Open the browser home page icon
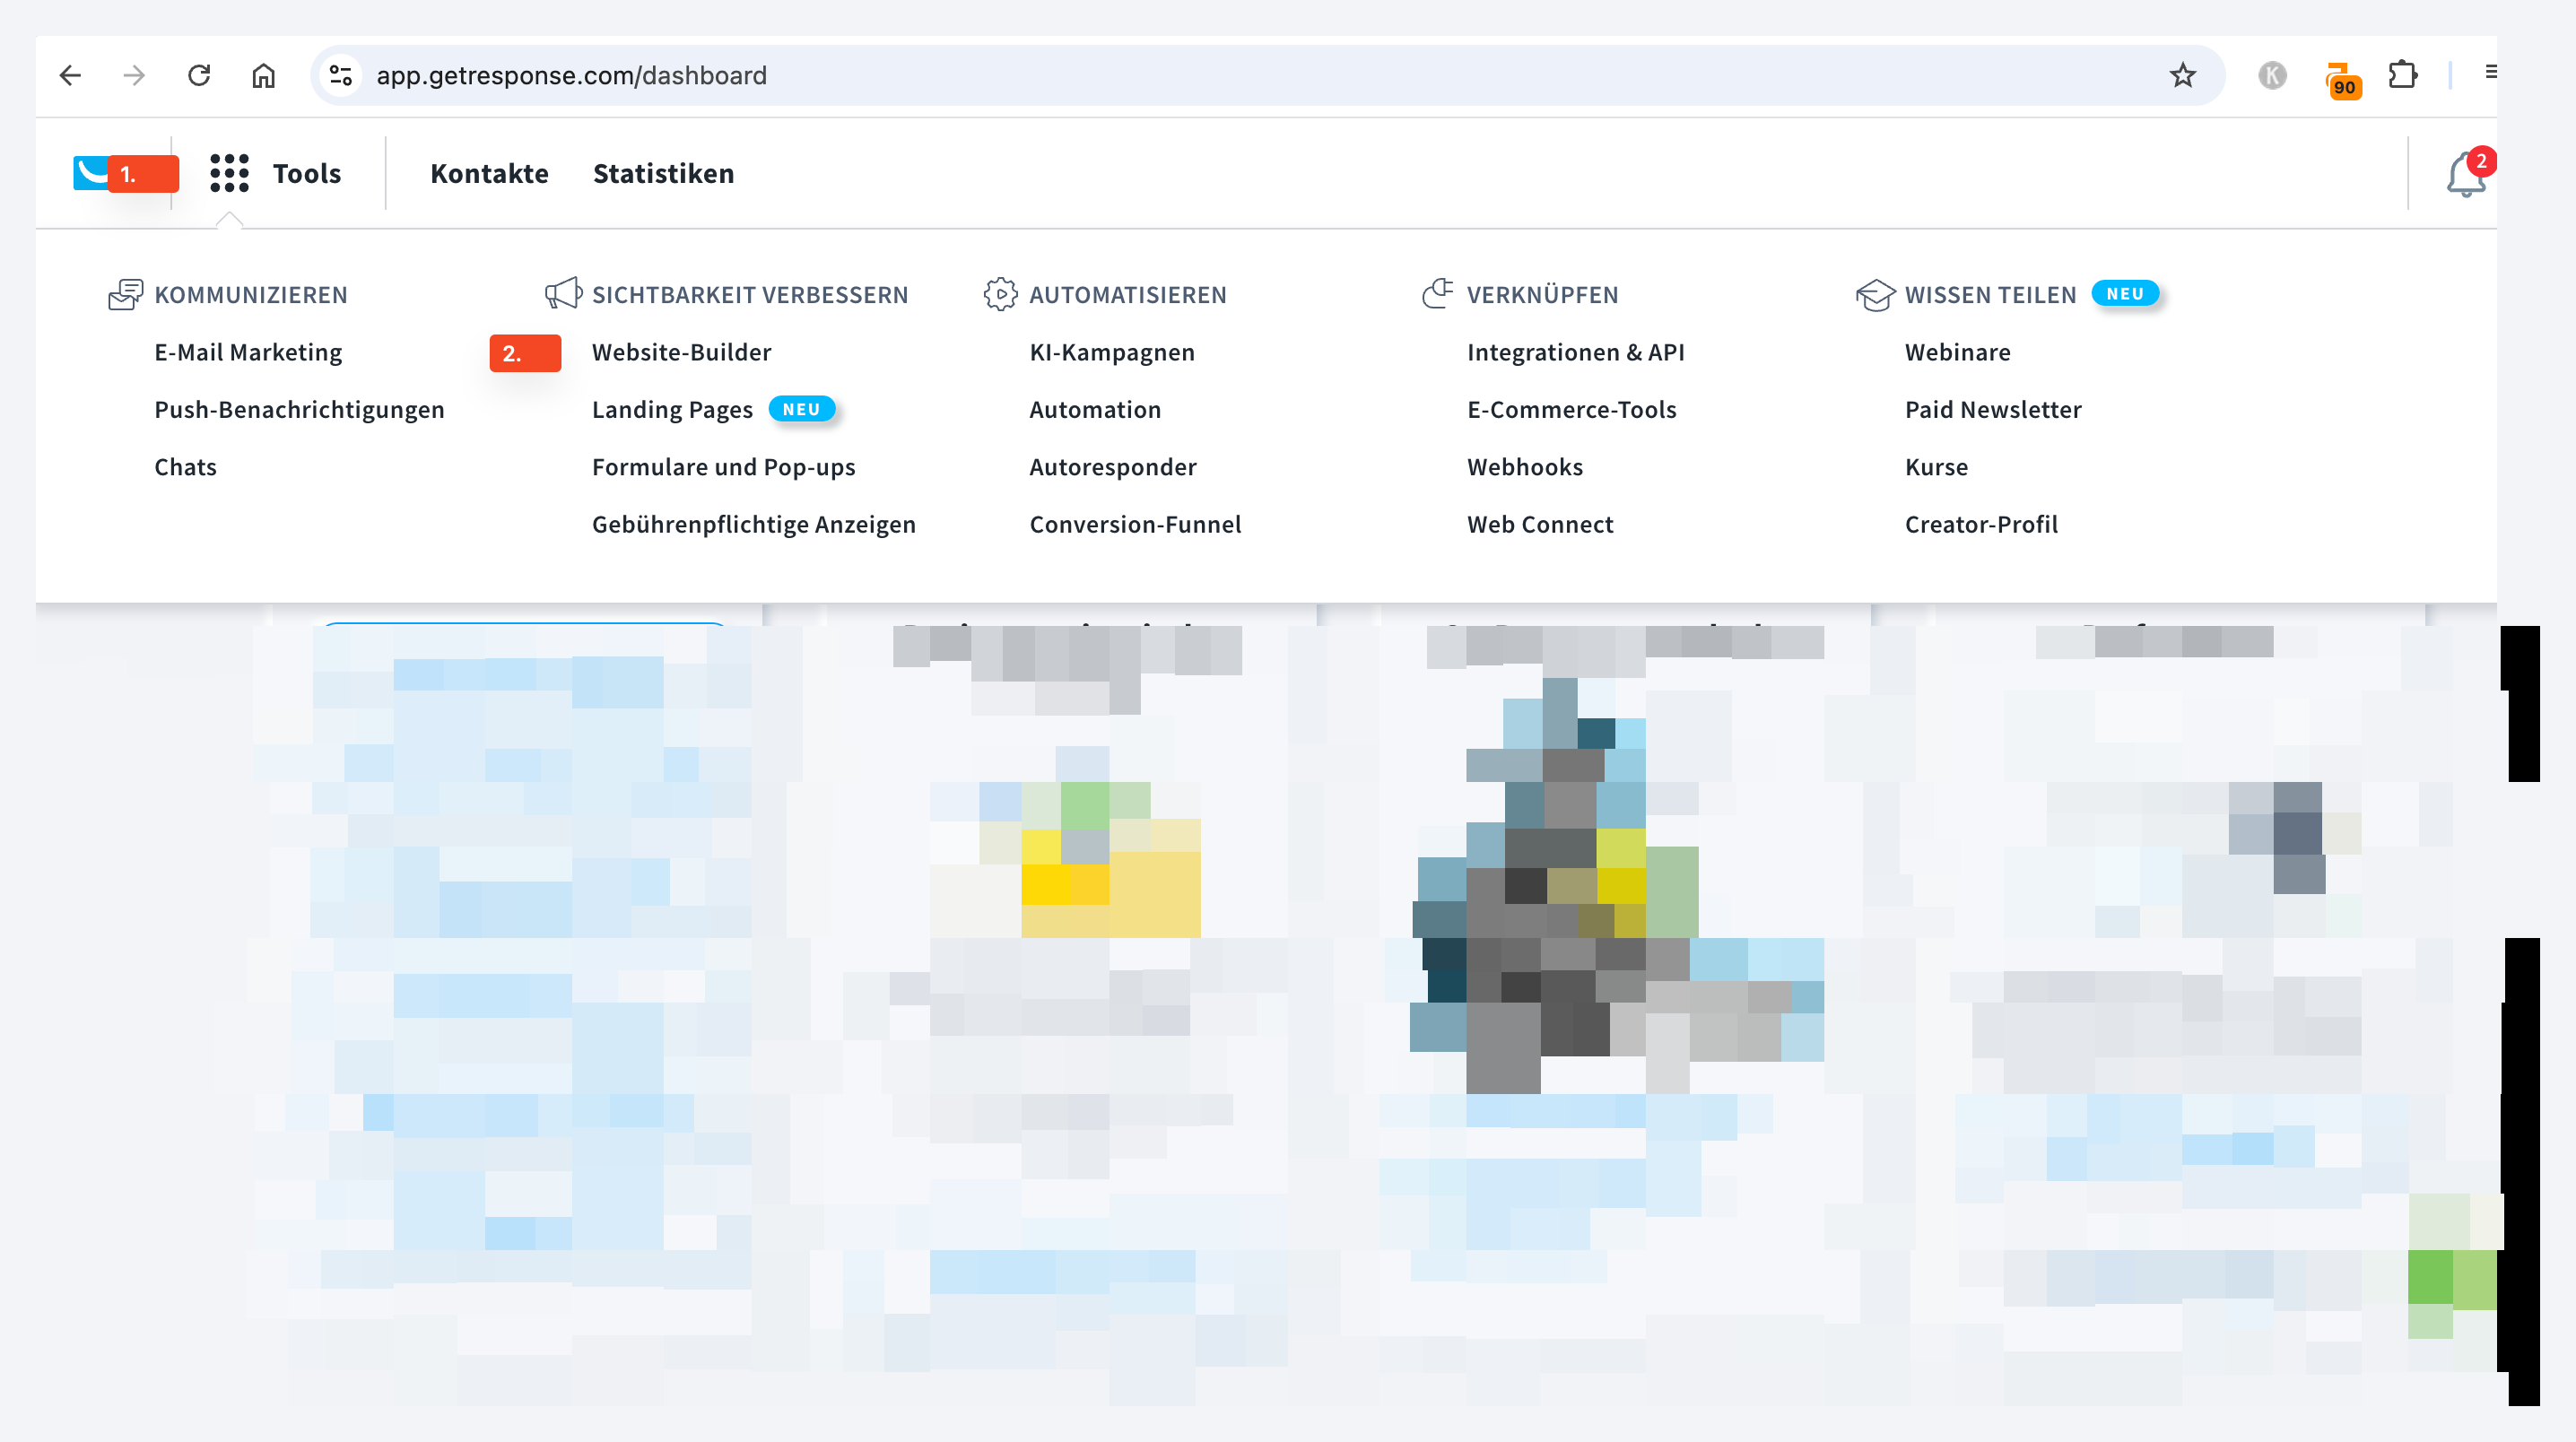The height and width of the screenshot is (1442, 2576). coord(263,75)
